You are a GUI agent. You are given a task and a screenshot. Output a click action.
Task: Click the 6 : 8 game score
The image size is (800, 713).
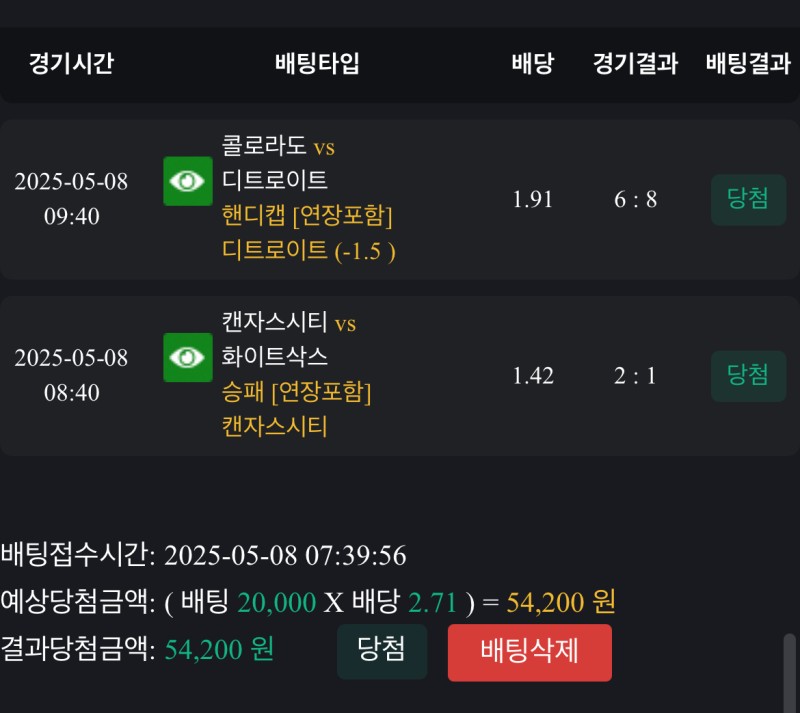(635, 199)
